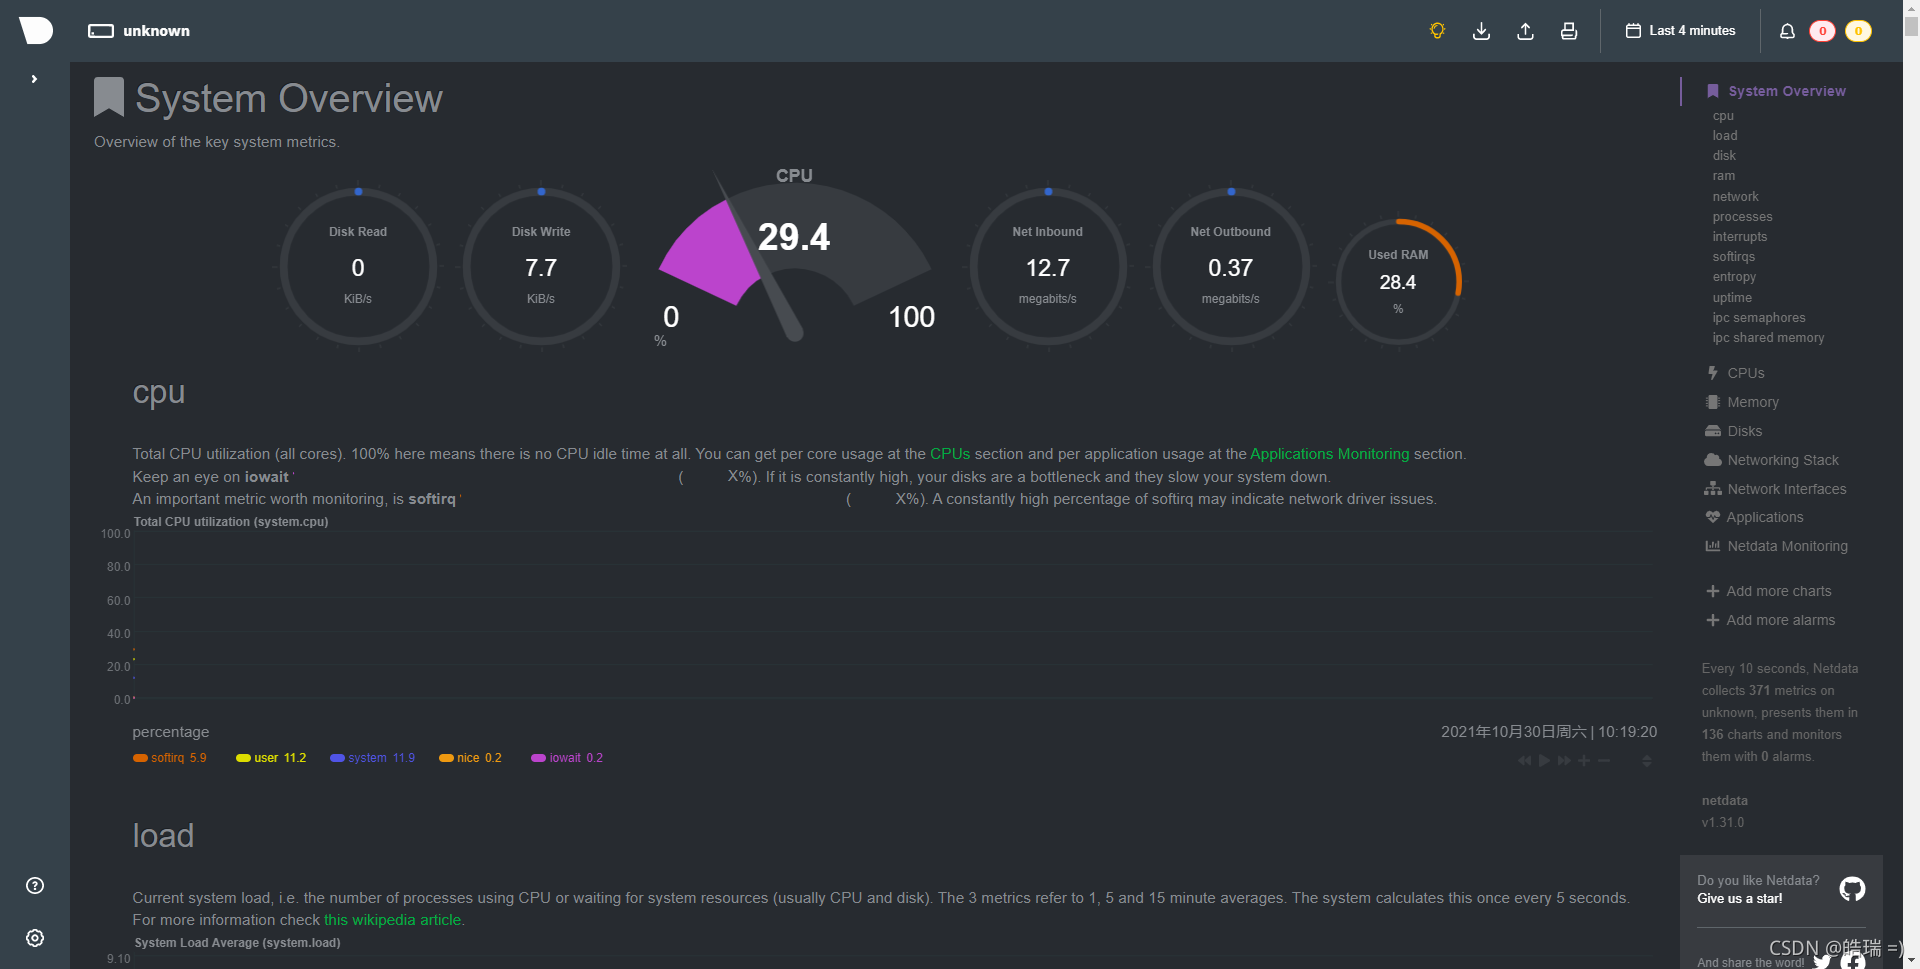
Task: Click the yellow warning alarms badge
Action: 1858,31
